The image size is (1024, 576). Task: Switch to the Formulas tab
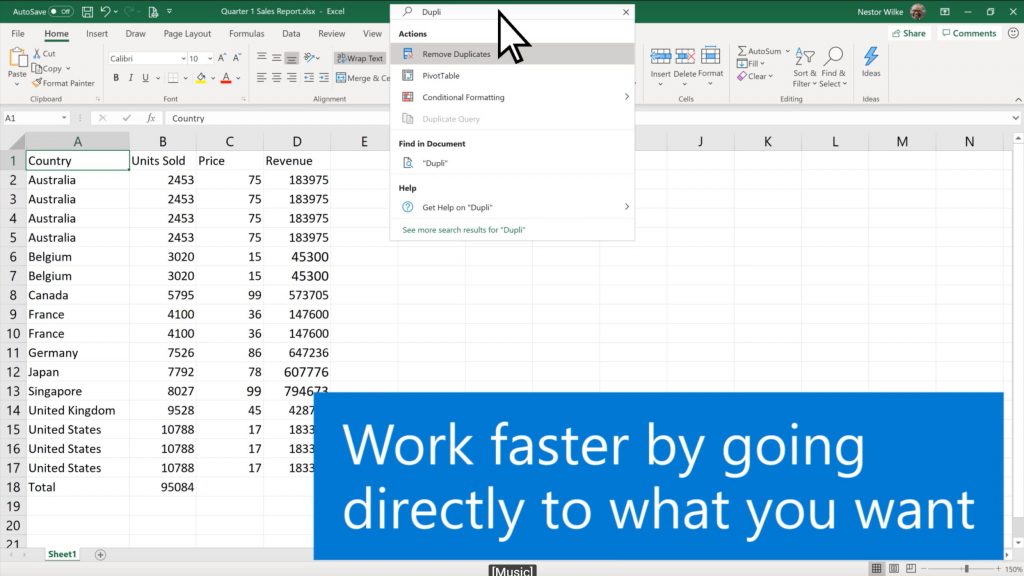pos(246,33)
